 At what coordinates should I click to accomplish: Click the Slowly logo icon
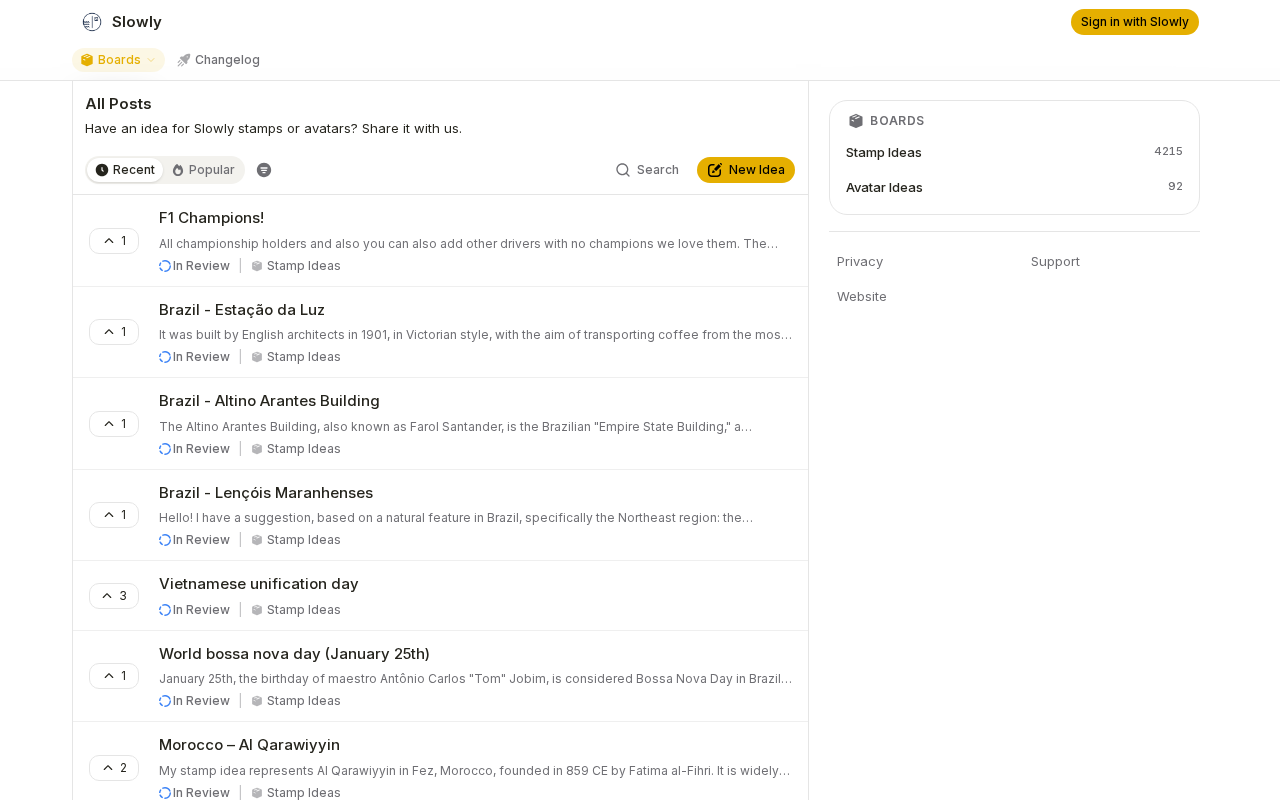pyautogui.click(x=92, y=22)
